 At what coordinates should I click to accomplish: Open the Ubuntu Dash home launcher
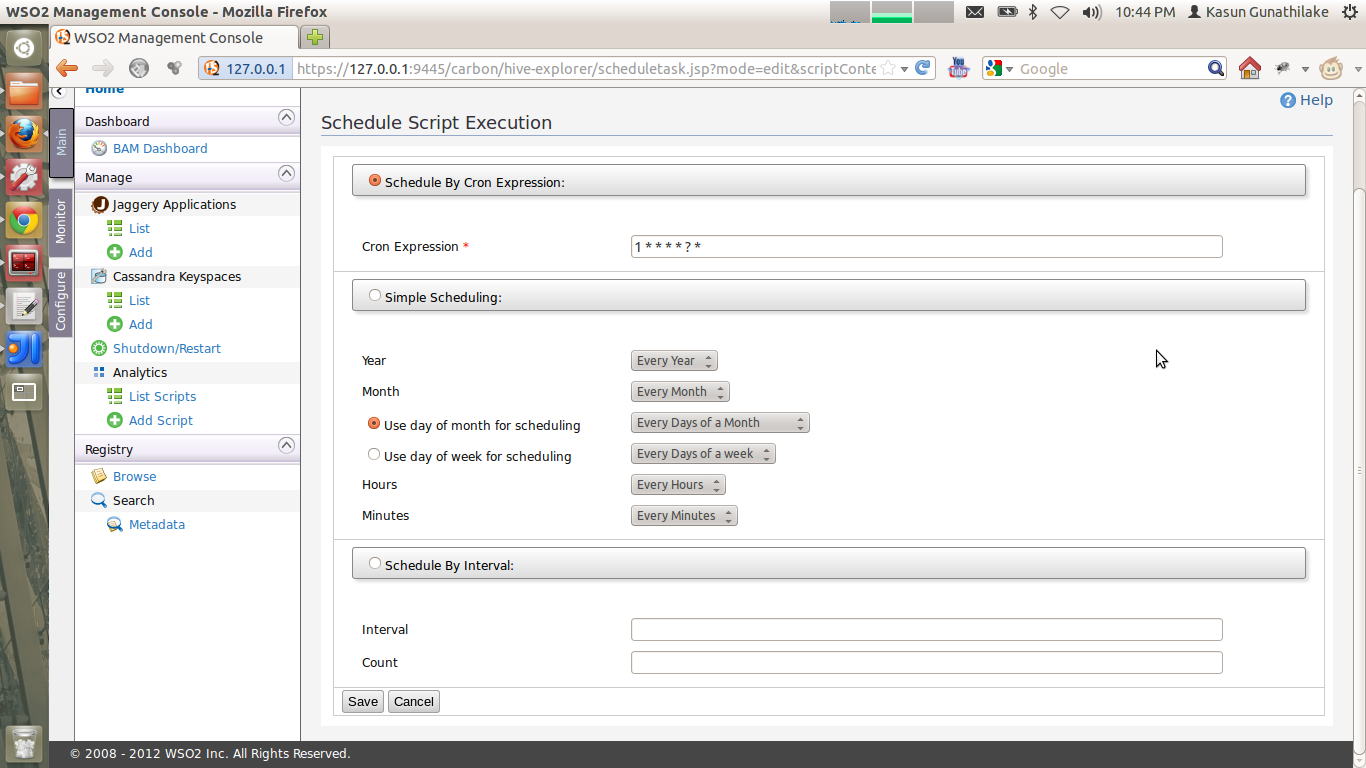[24, 47]
